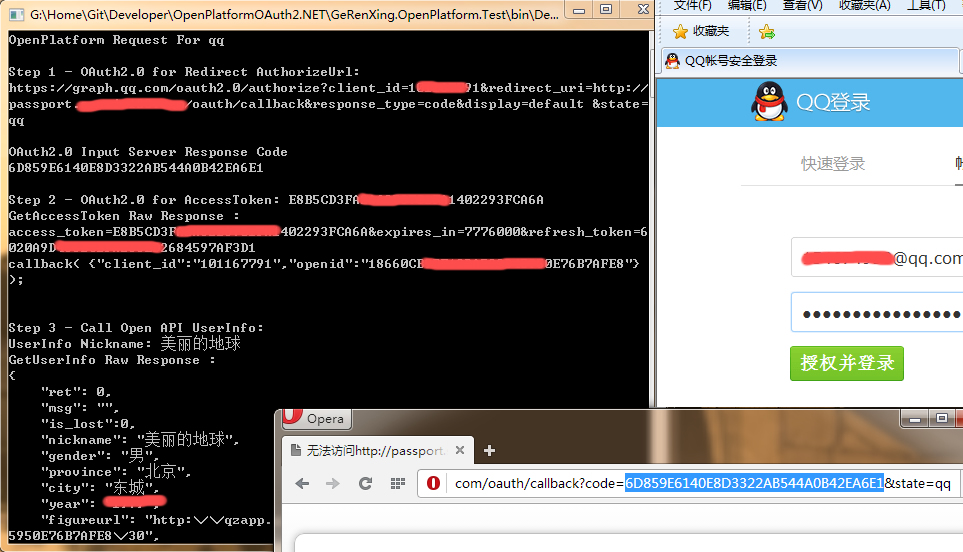Select the QQ帐号安全登录 browser tab

(808, 61)
